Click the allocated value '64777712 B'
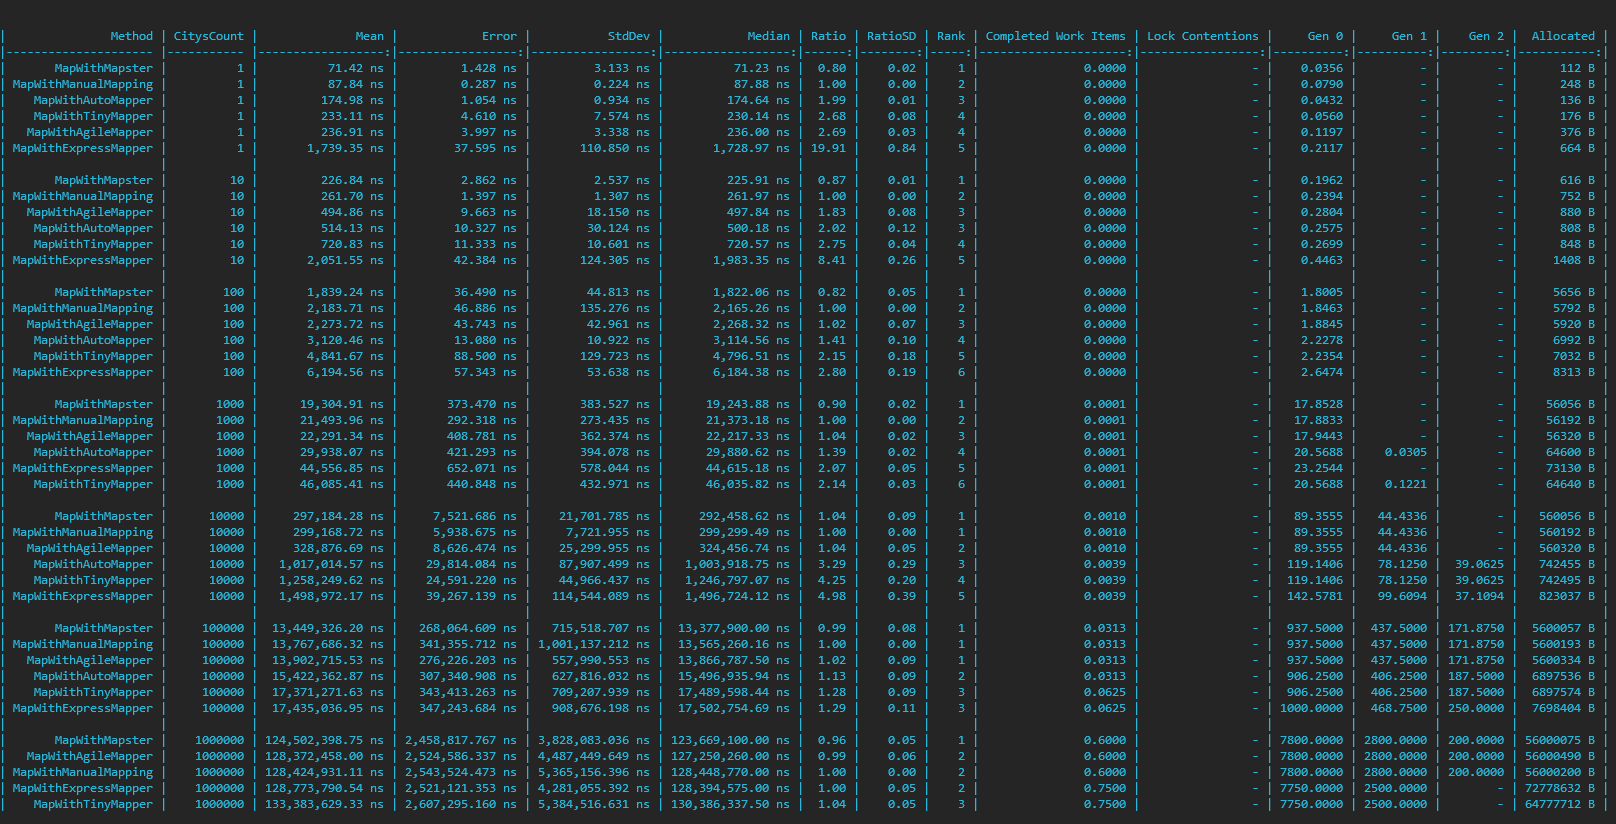The image size is (1616, 824). click(1560, 804)
